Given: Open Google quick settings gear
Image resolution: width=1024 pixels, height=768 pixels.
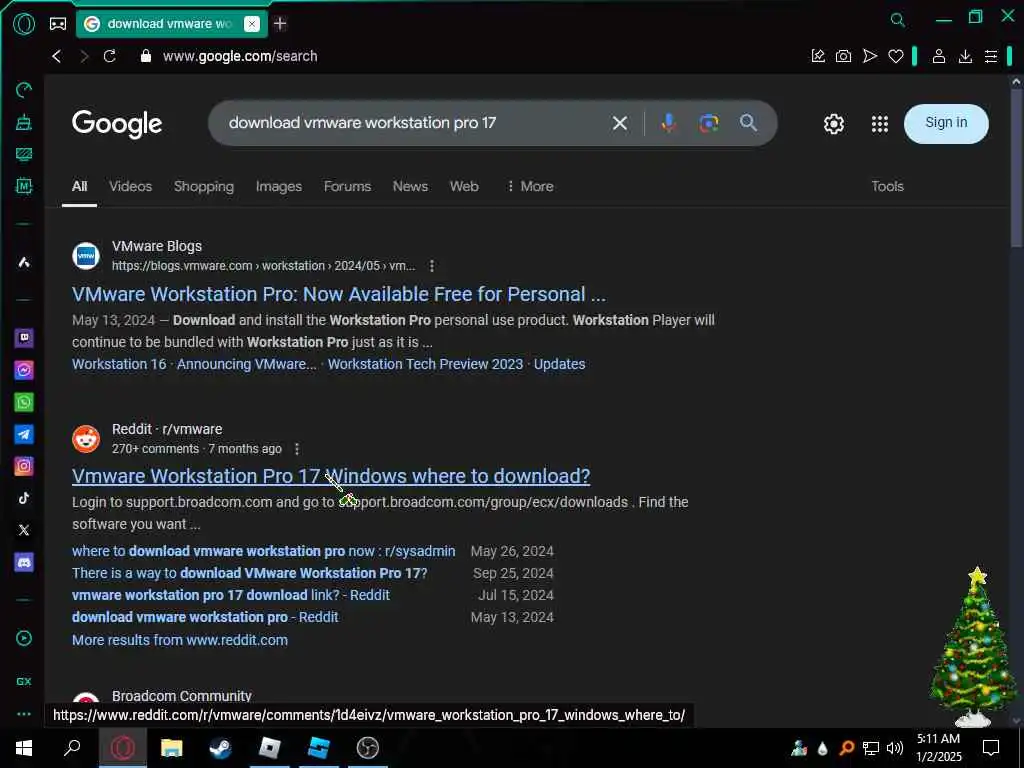Looking at the screenshot, I should tap(834, 123).
